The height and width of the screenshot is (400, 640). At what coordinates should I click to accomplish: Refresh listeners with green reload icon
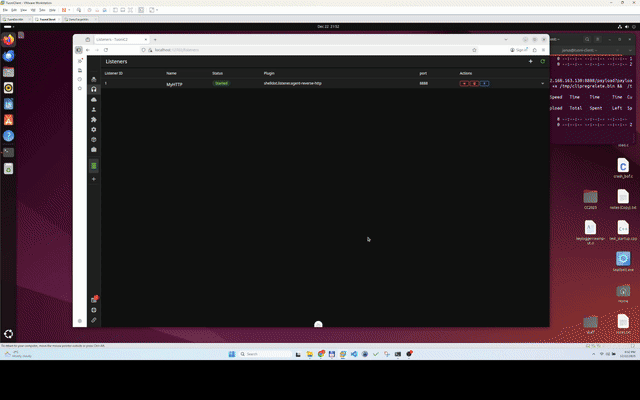coord(542,61)
